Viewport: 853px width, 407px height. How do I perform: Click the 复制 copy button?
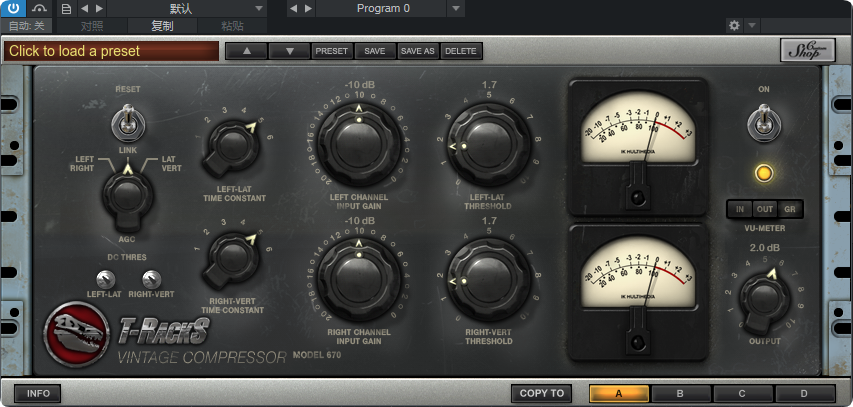[162, 26]
